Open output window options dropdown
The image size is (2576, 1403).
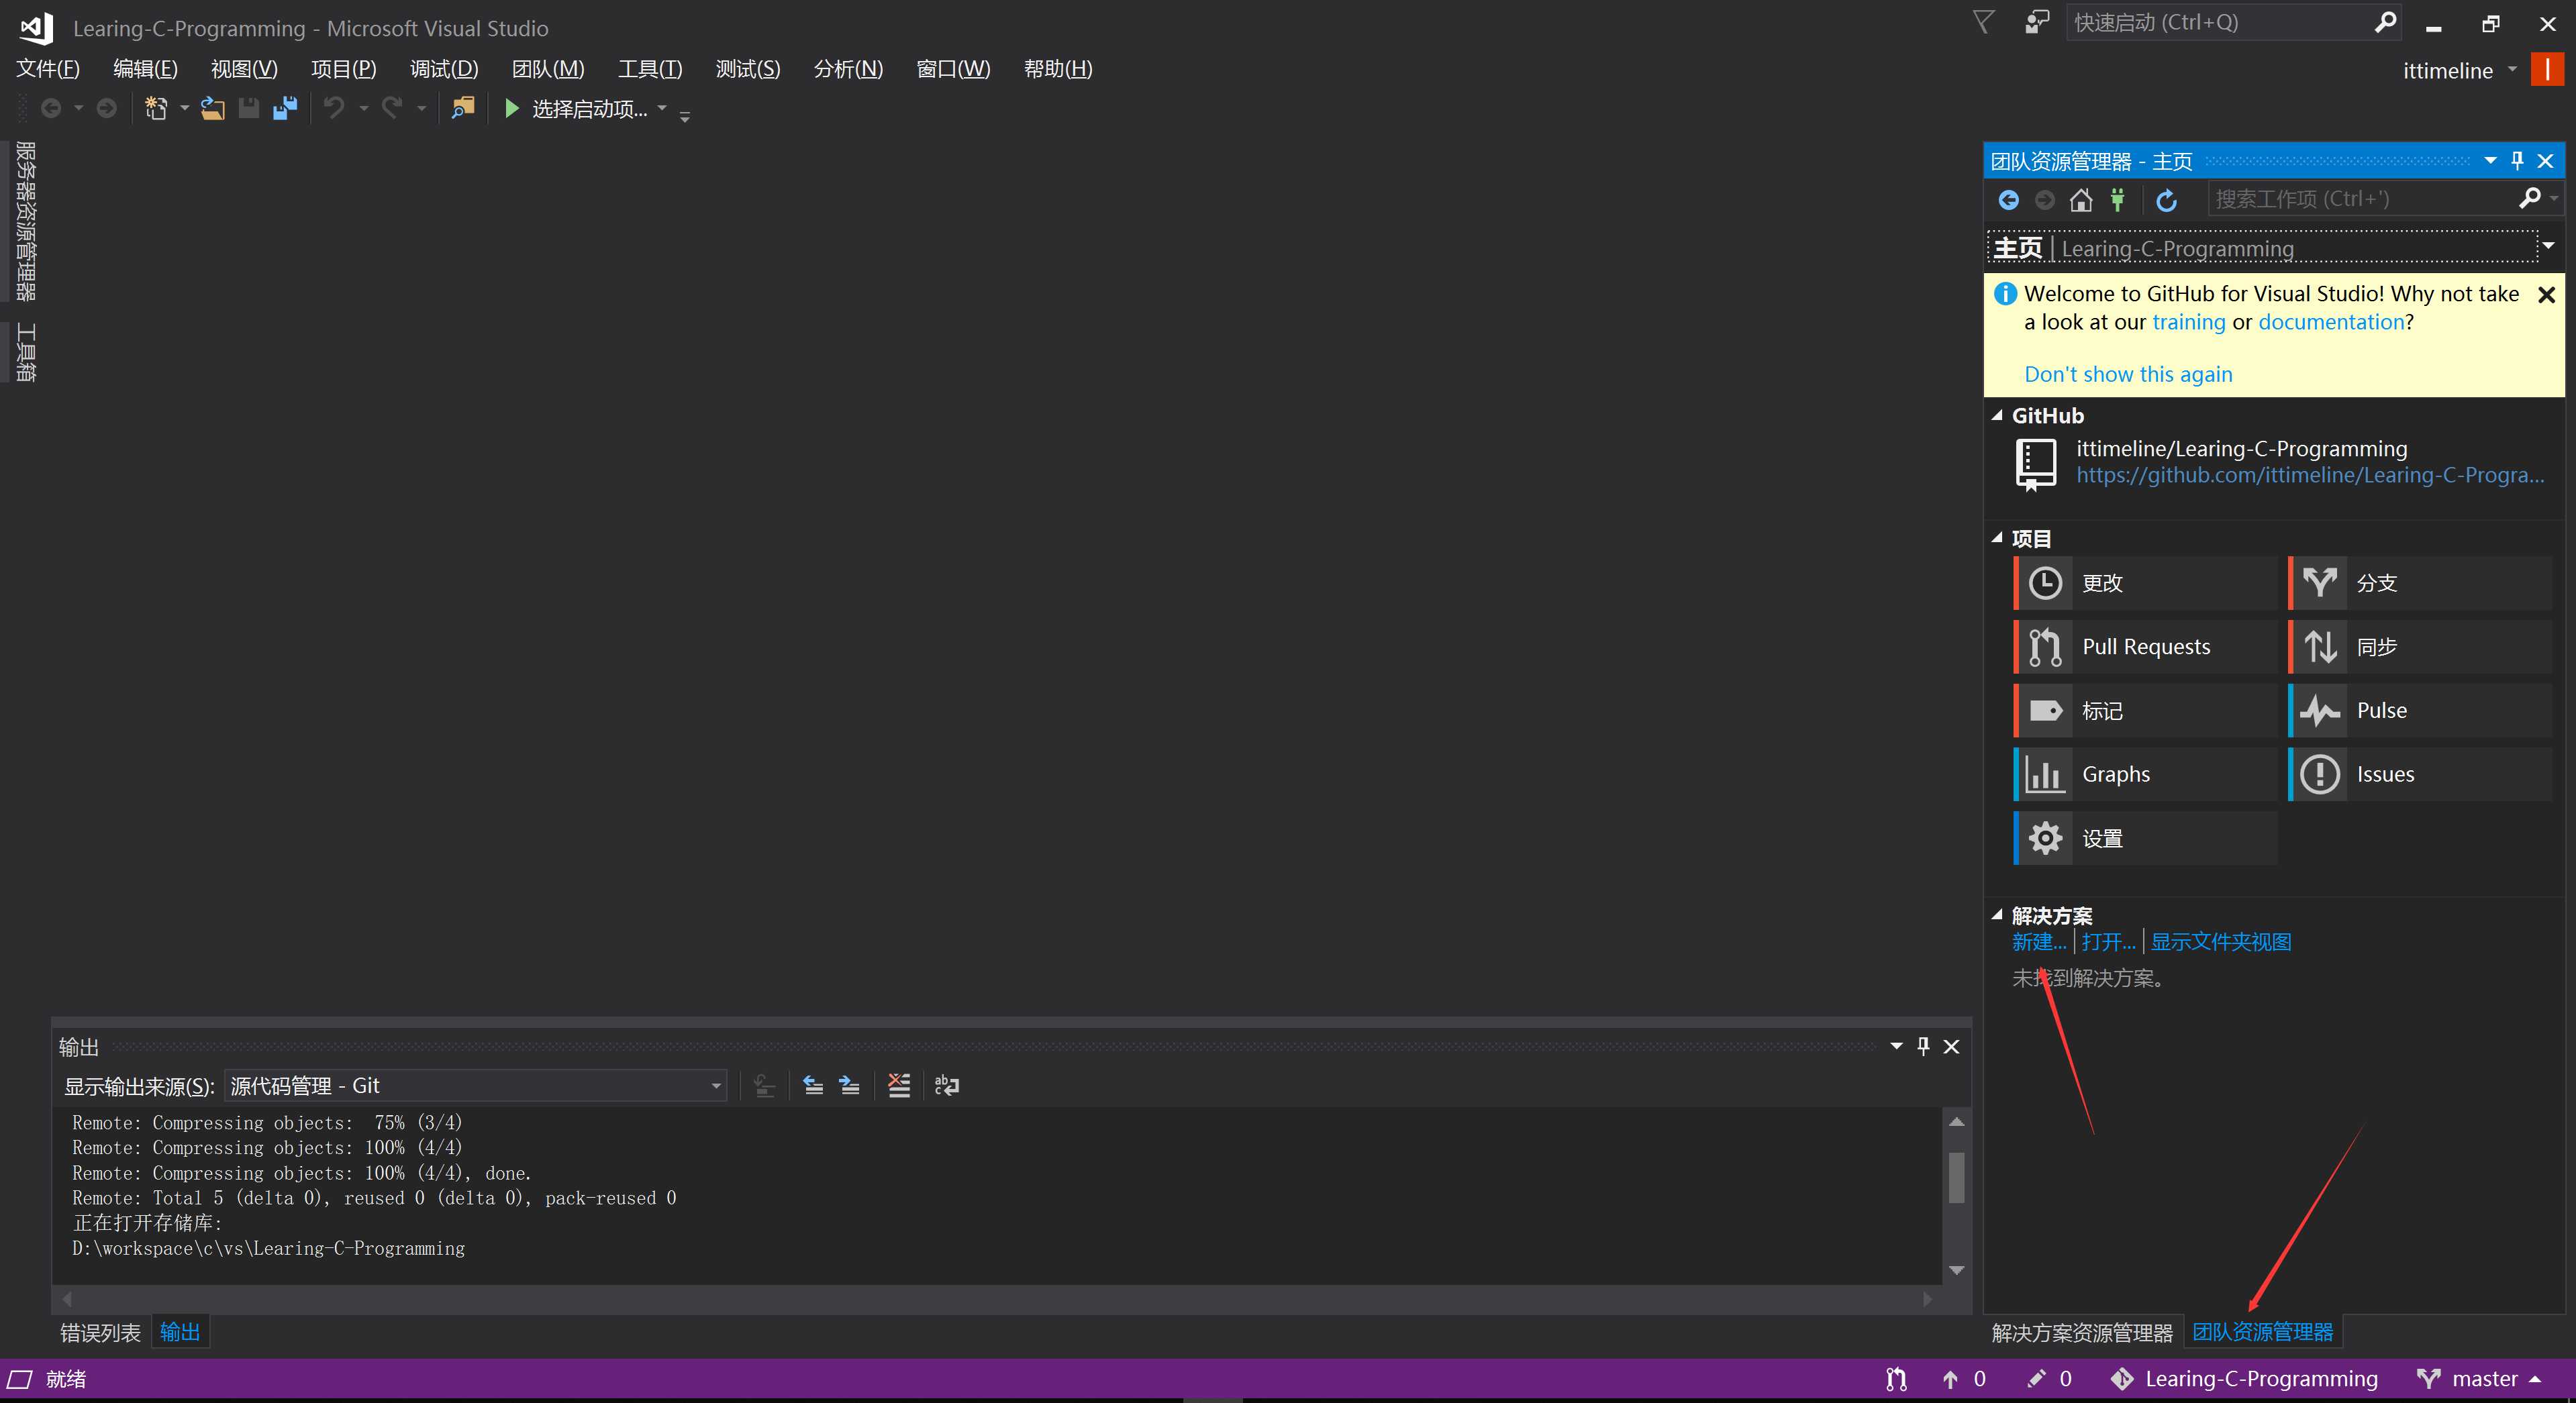1896,1046
